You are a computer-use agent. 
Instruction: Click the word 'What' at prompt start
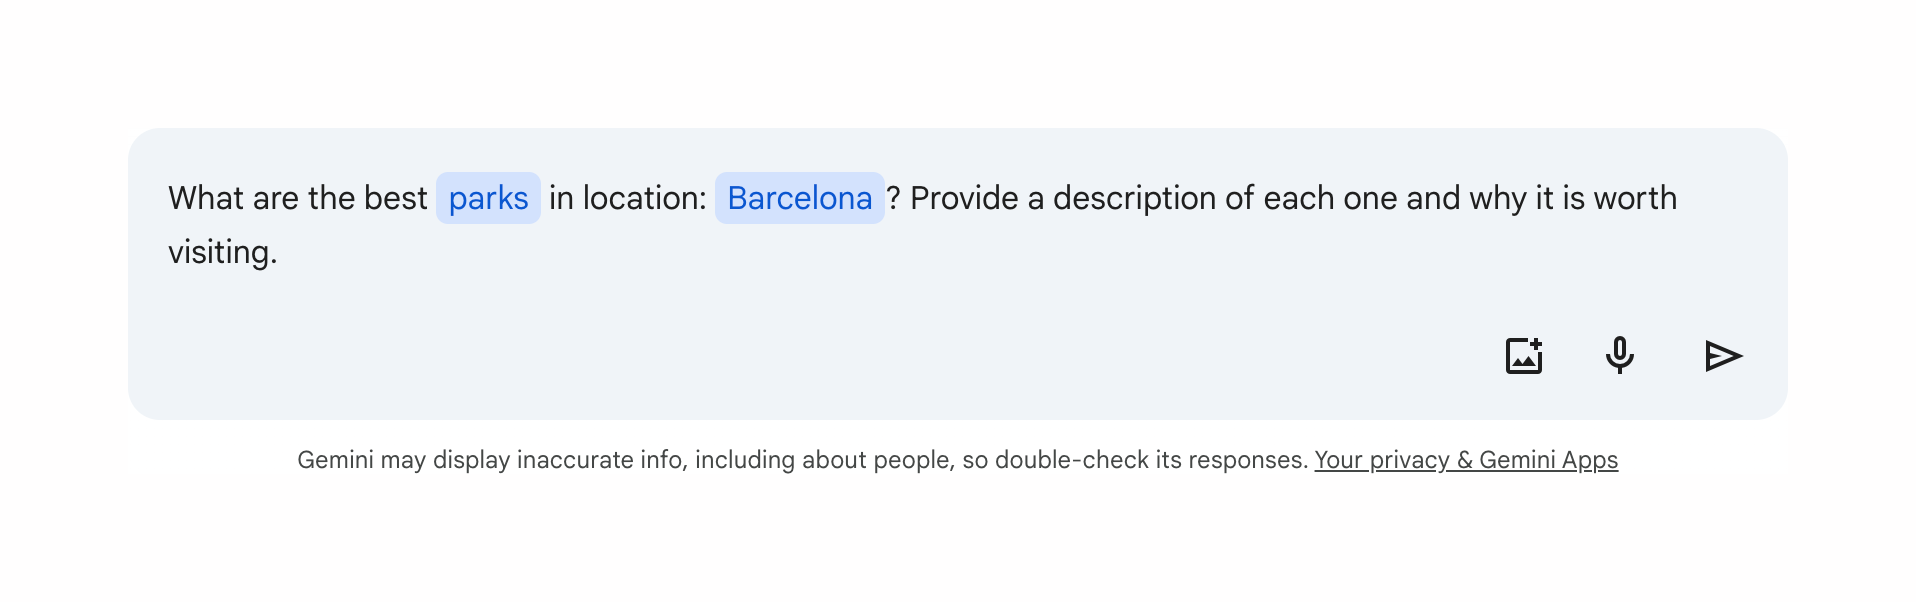point(206,198)
